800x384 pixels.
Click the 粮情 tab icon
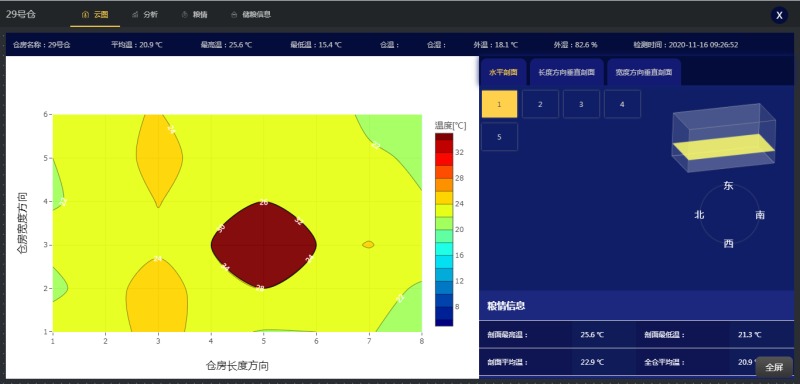[x=185, y=15]
